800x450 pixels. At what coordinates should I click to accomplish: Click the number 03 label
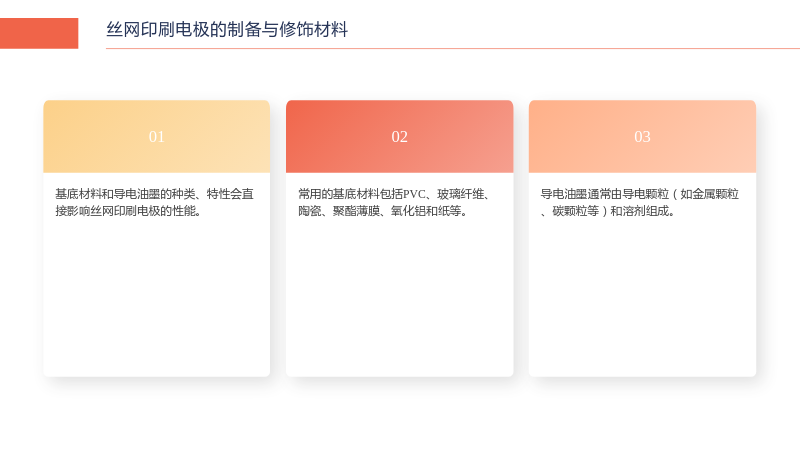[x=642, y=137]
